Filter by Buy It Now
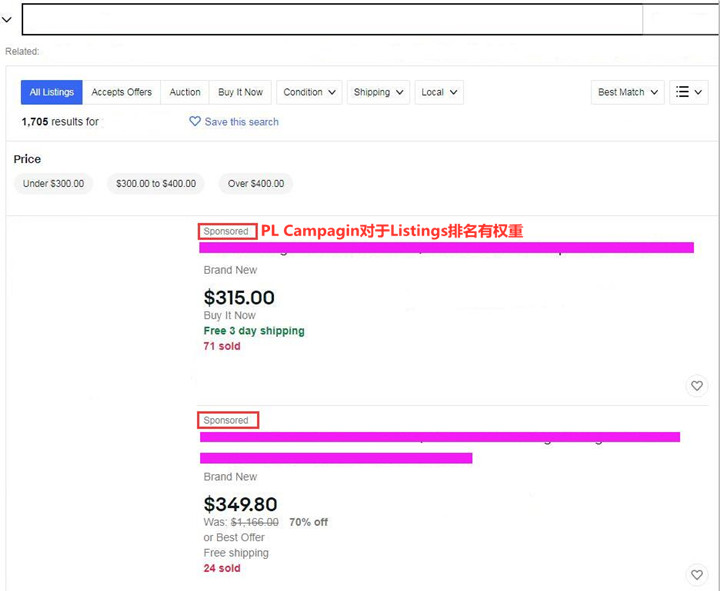 click(x=241, y=92)
